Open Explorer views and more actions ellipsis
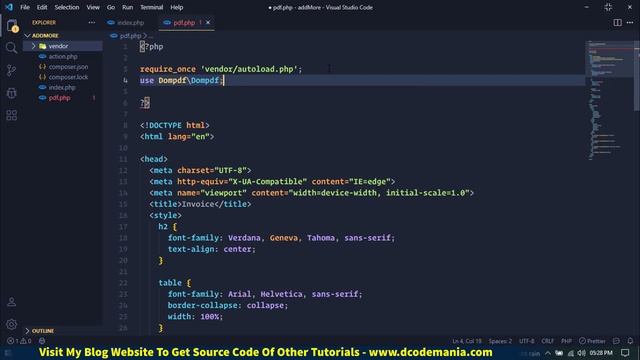640x360 pixels. coord(91,22)
